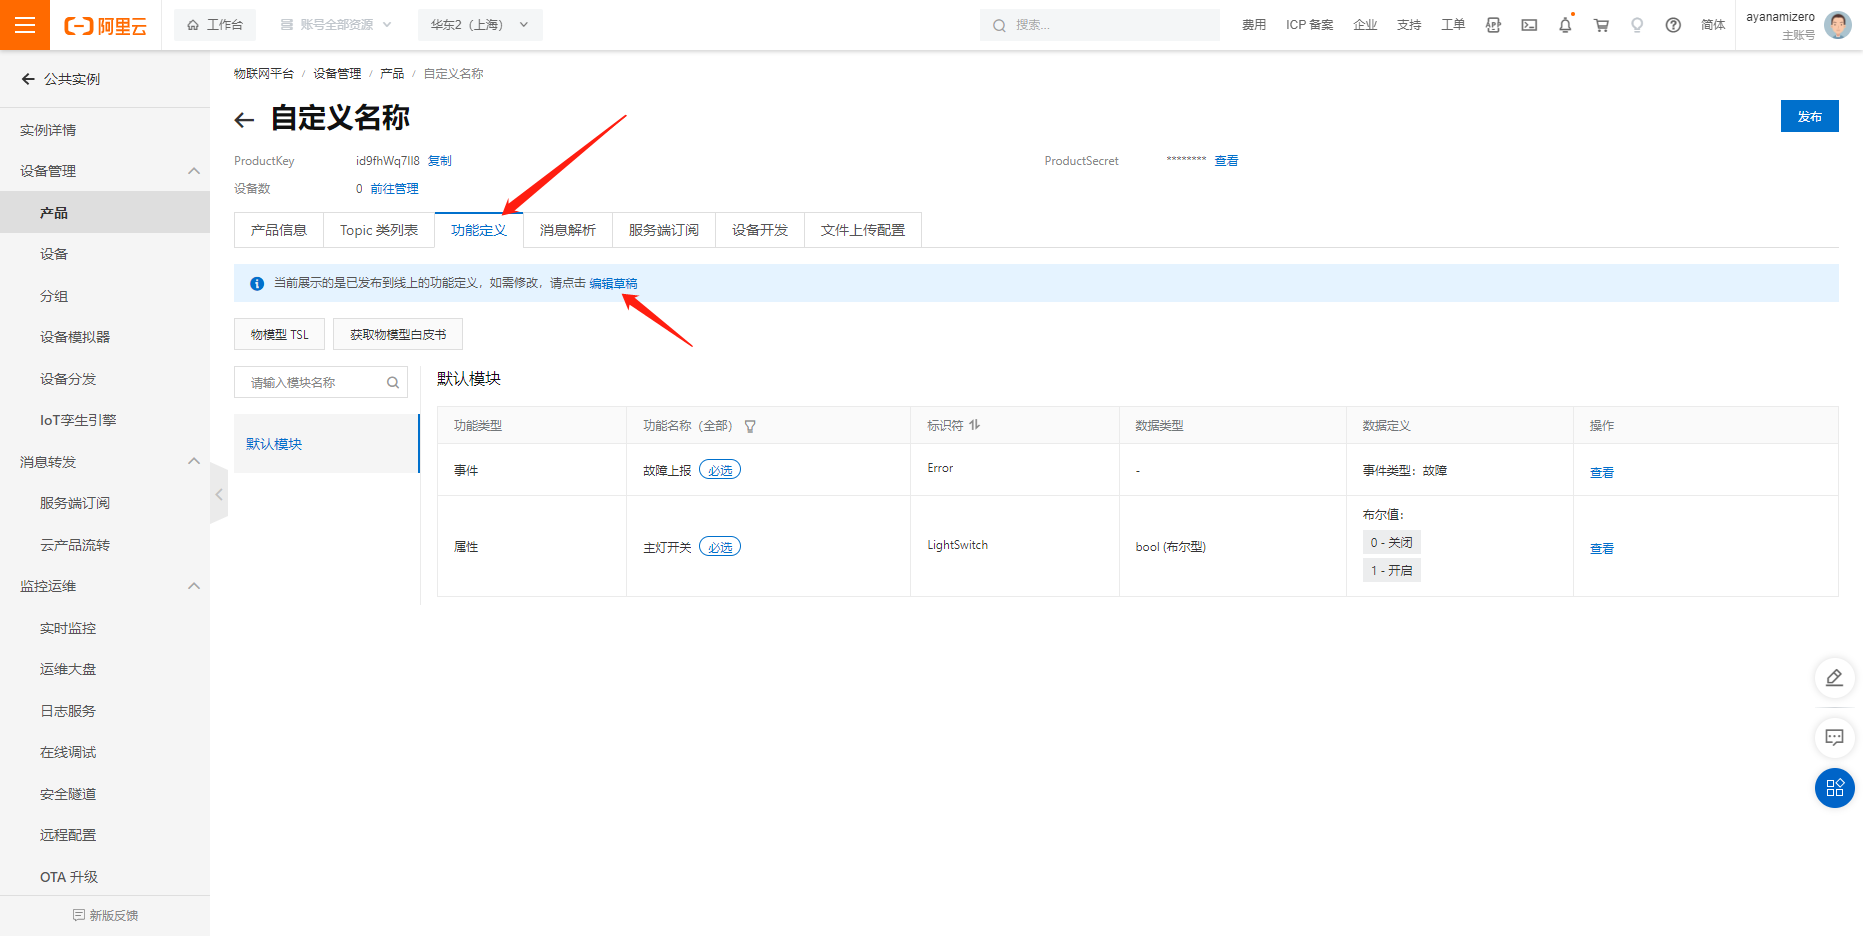This screenshot has height=936, width=1863.
Task: Click the filter icon next to 功能名称
Action: [x=750, y=426]
